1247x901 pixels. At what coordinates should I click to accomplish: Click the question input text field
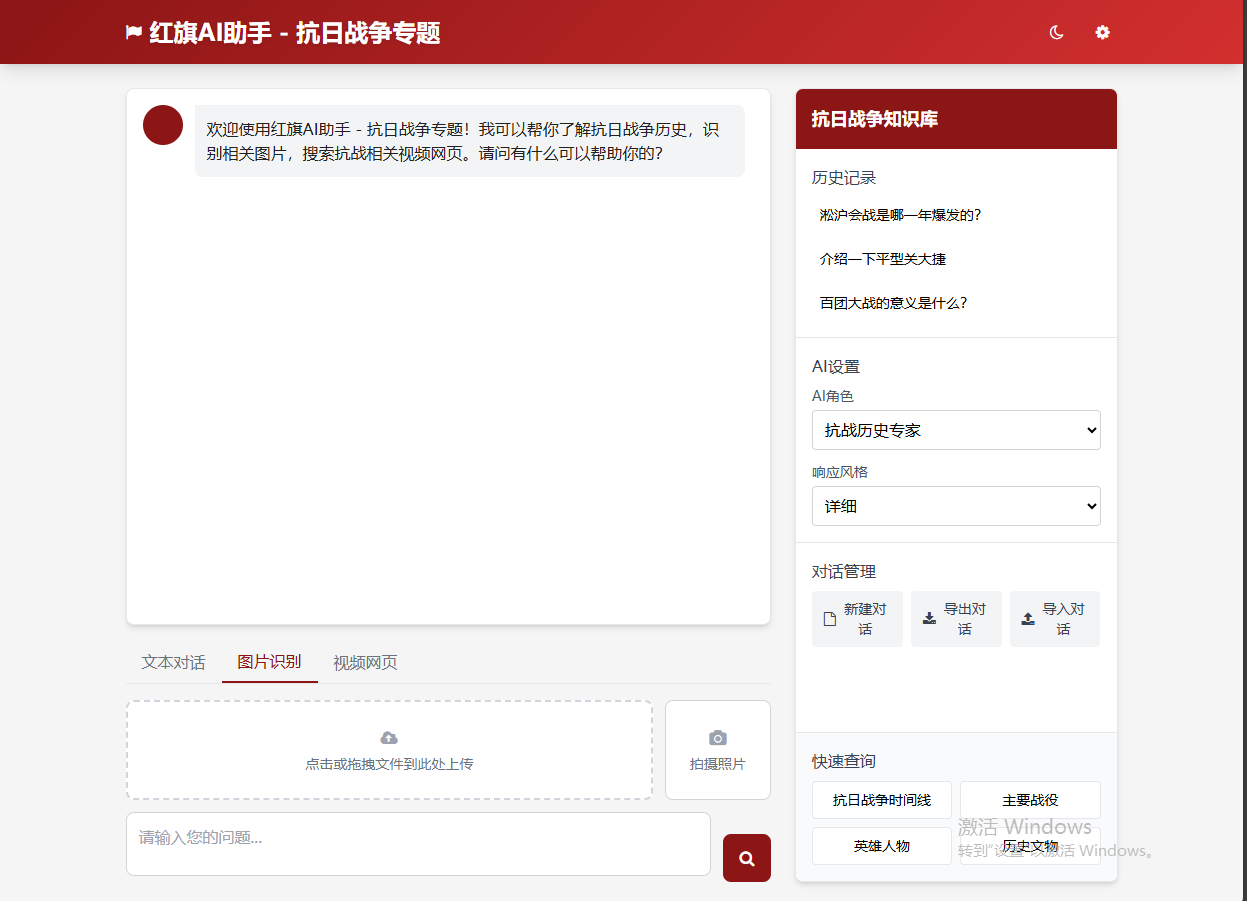click(x=418, y=843)
